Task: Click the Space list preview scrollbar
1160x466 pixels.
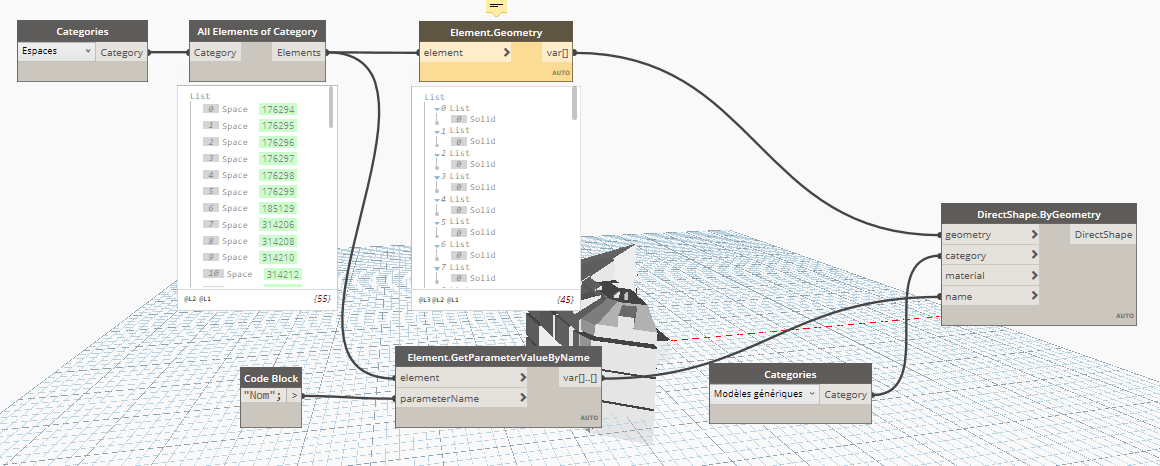Action: 331,107
